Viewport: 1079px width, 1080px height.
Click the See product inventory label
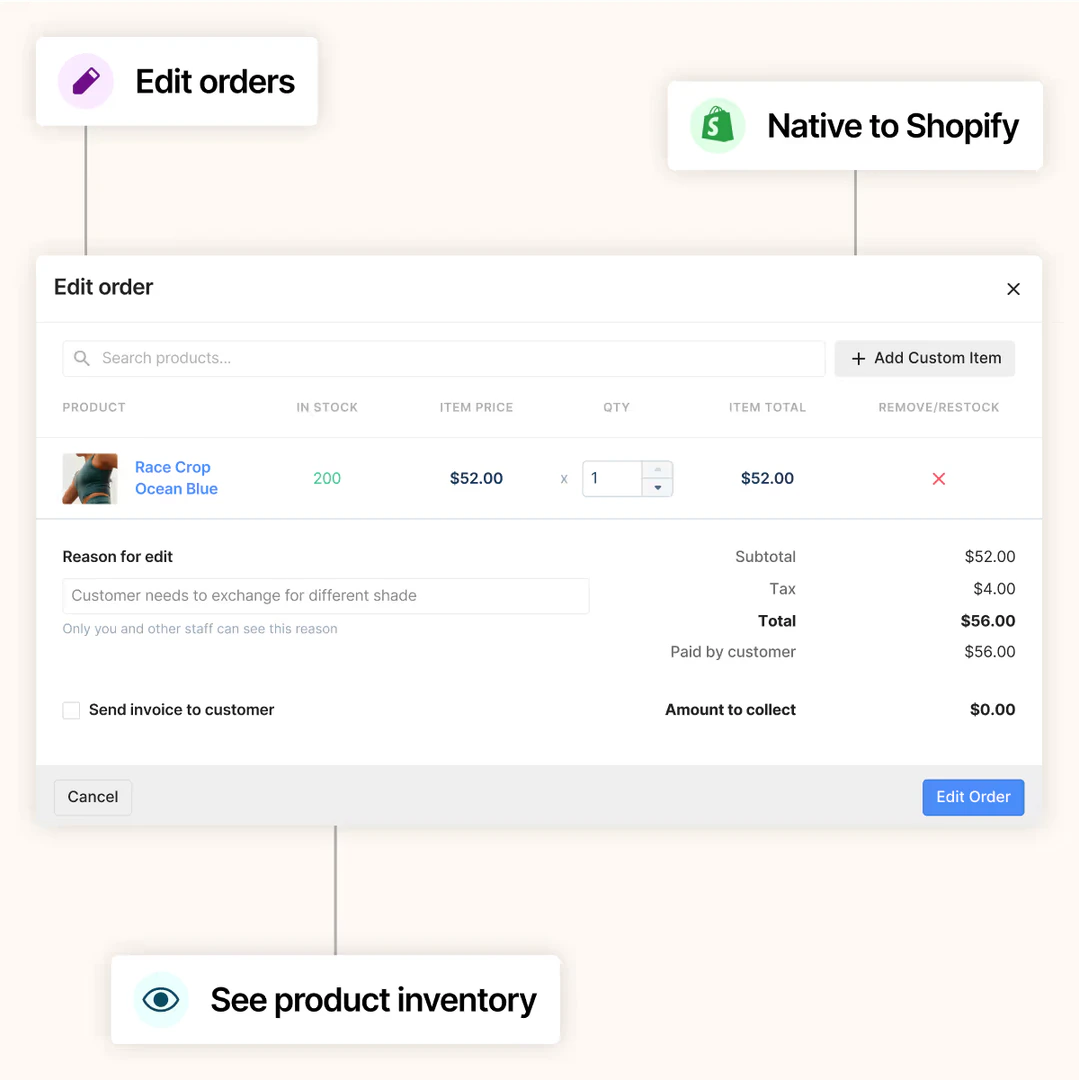point(373,999)
